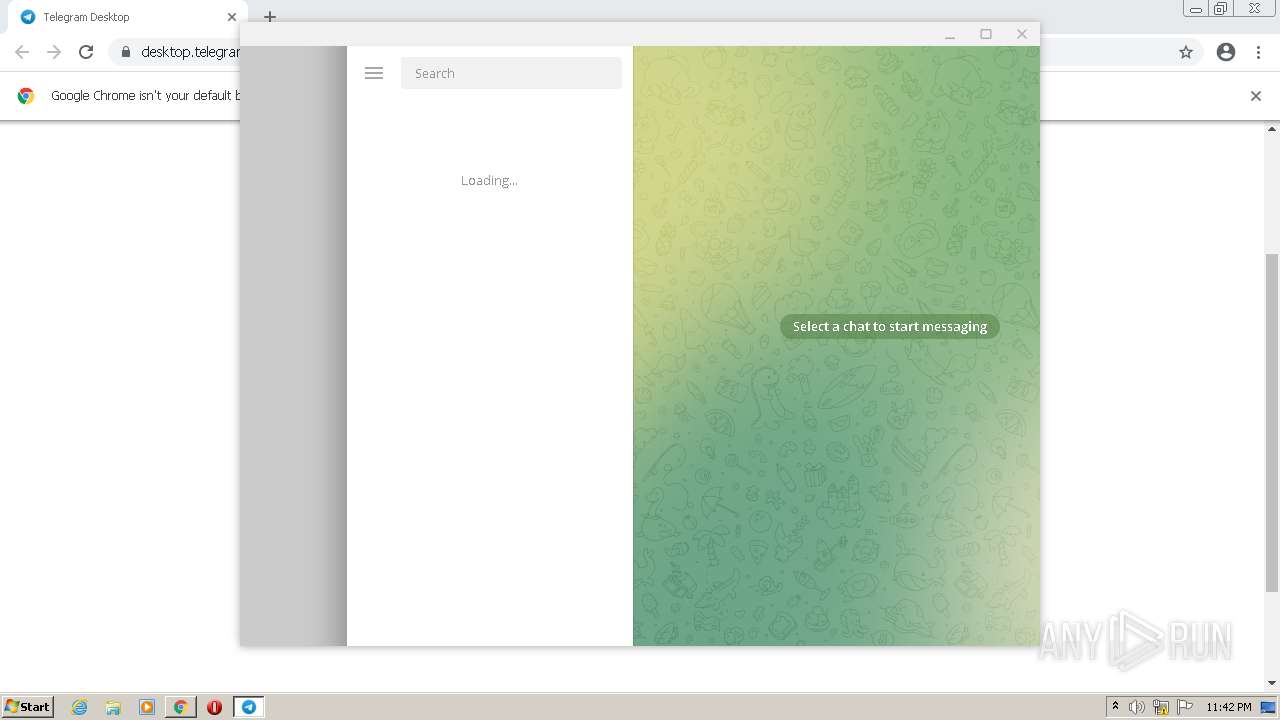Image resolution: width=1280 pixels, height=720 pixels.
Task: Open the Telegram hamburger menu
Action: [374, 73]
